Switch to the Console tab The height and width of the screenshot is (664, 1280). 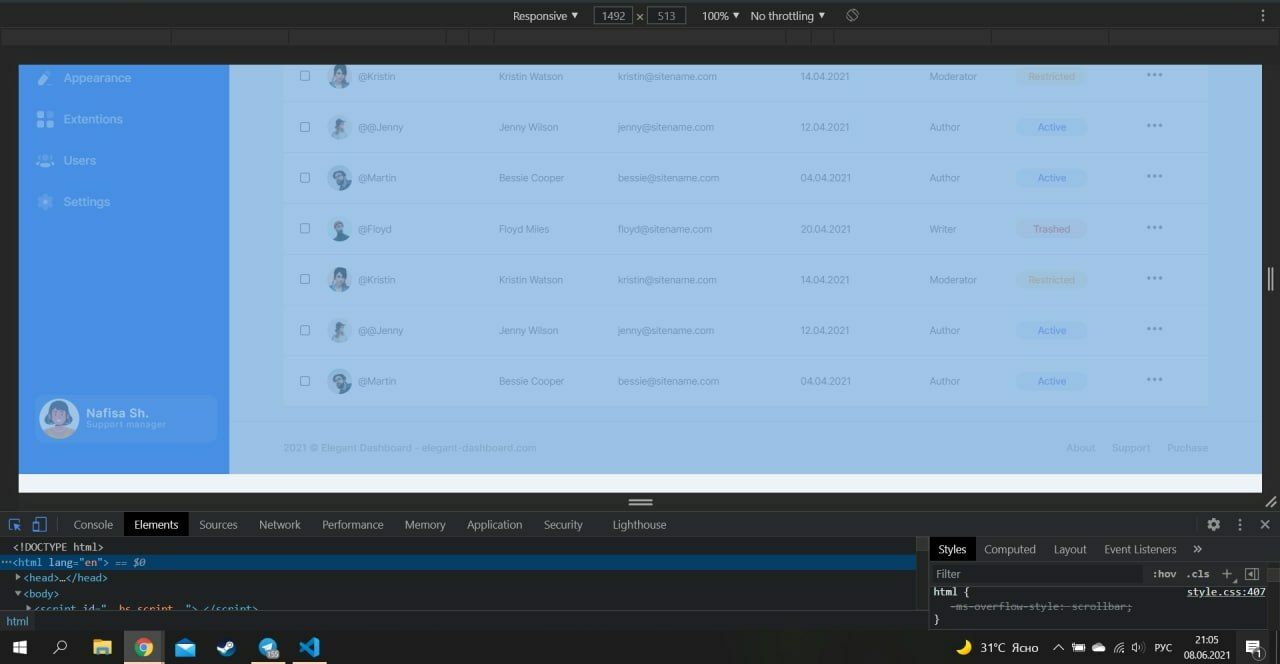tap(93, 524)
